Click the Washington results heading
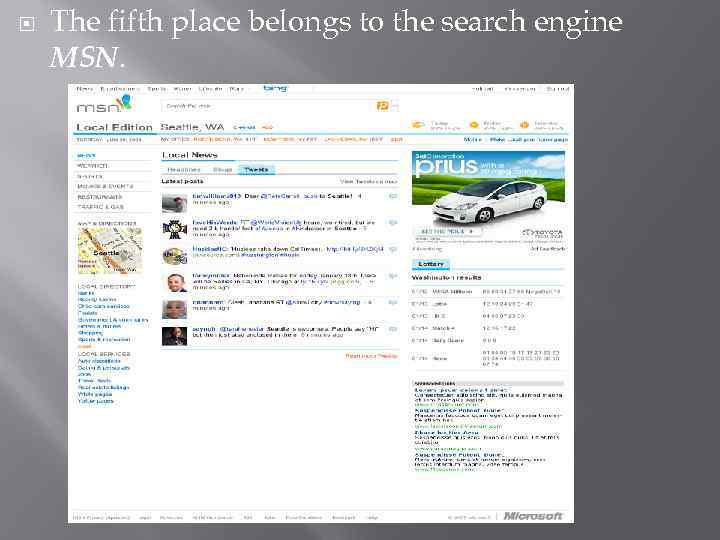Screen dimensions: 720x540 click(x=446, y=277)
